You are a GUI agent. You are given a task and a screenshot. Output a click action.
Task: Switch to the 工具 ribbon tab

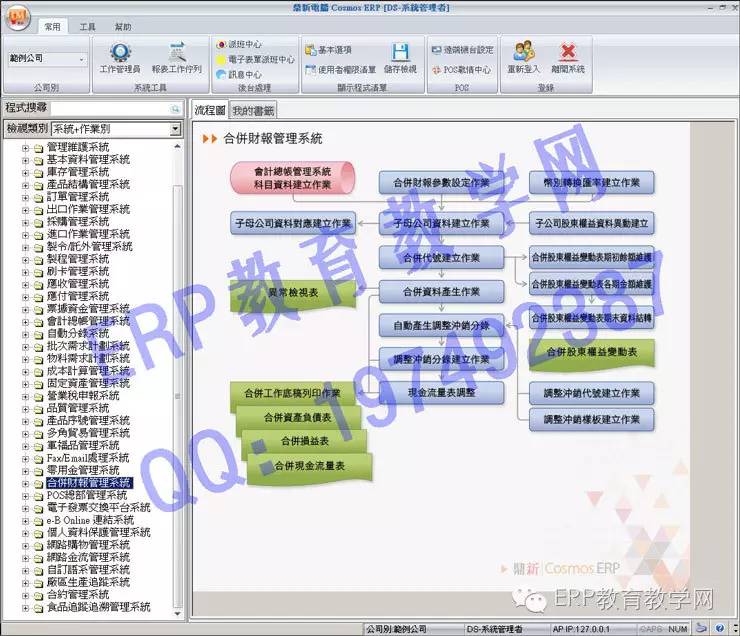88,27
